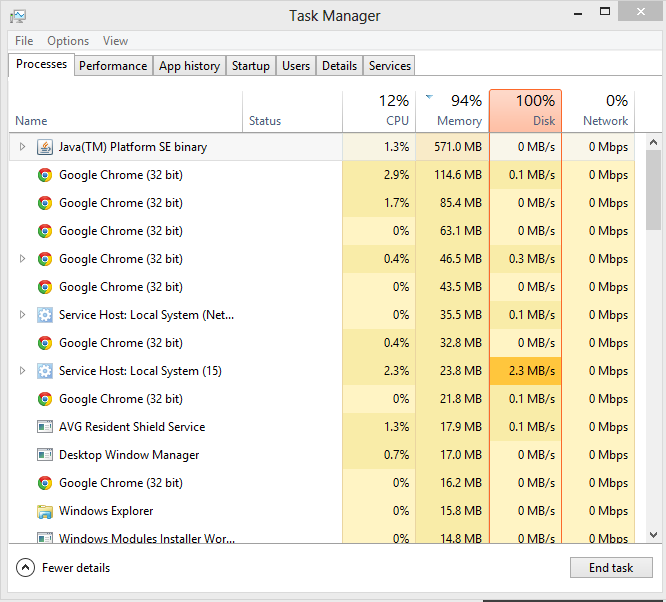Click the End task button
The height and width of the screenshot is (602, 666).
click(x=611, y=568)
